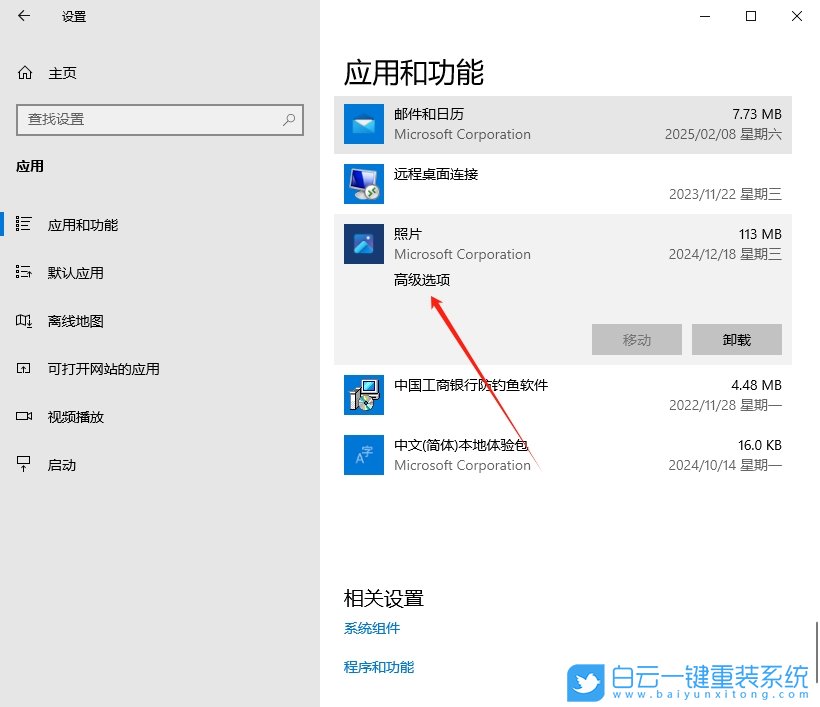820x707 pixels.
Task: Click the back arrow icon
Action: coord(22,16)
